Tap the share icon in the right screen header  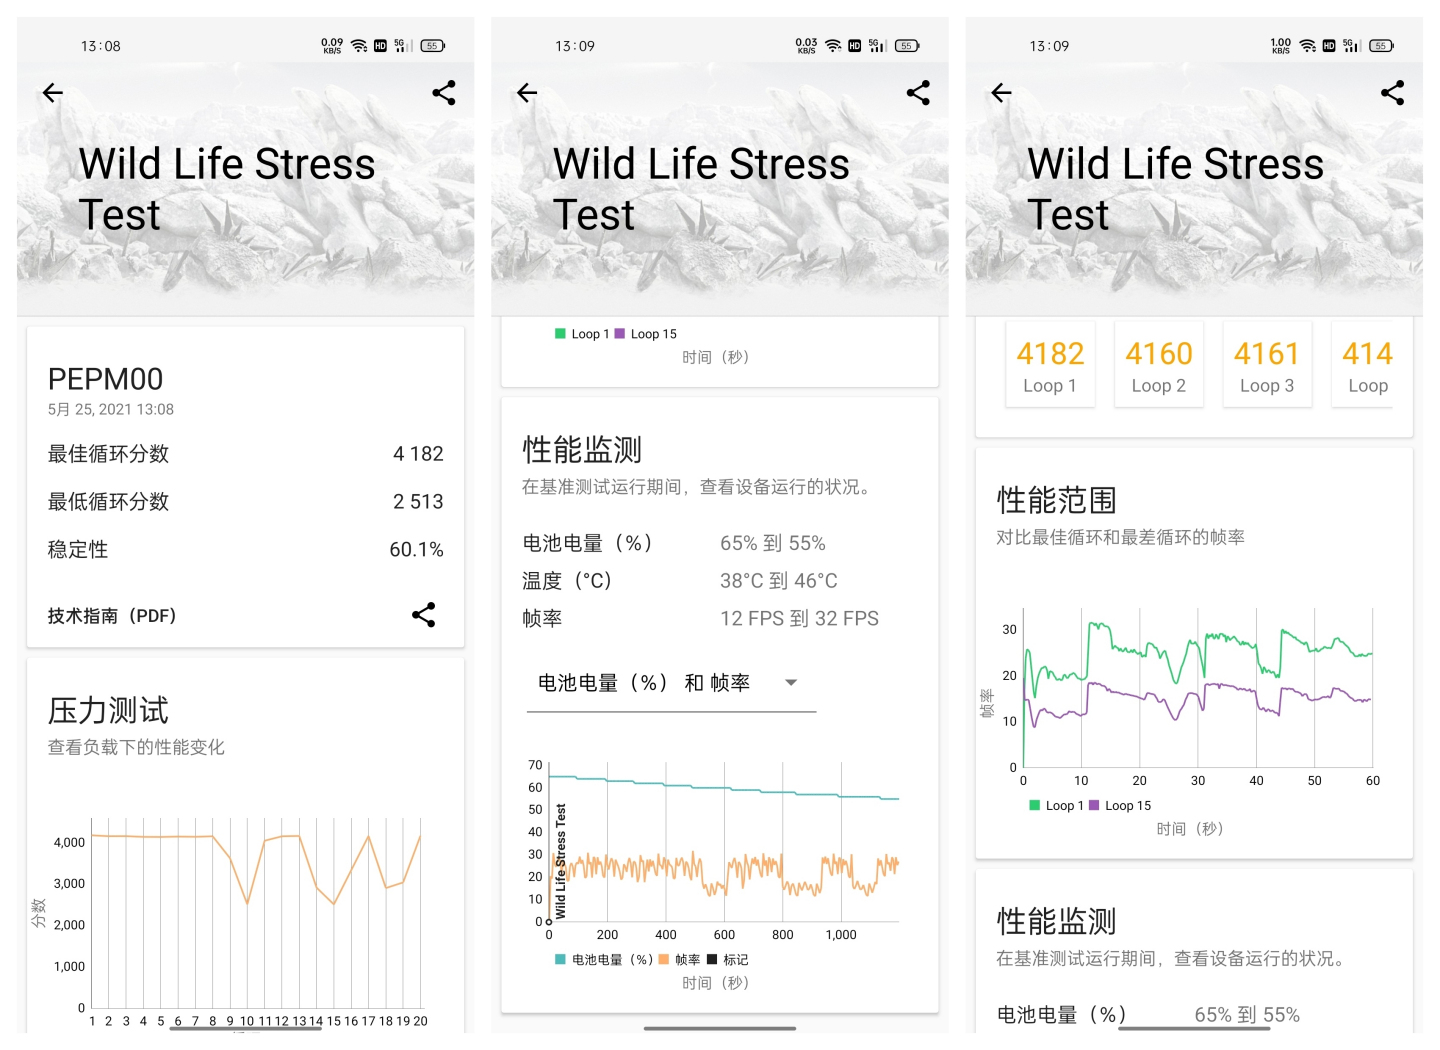point(1392,93)
